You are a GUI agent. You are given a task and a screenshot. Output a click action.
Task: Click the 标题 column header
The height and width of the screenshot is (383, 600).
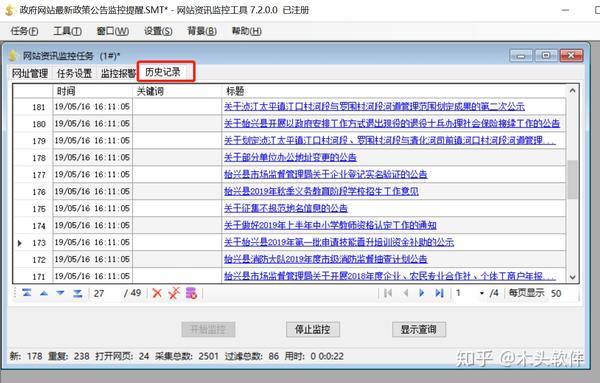(393, 91)
